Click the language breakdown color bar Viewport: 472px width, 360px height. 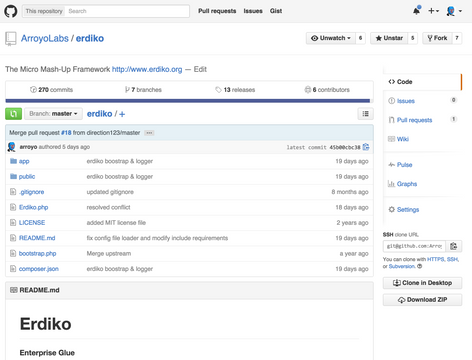tap(188, 101)
